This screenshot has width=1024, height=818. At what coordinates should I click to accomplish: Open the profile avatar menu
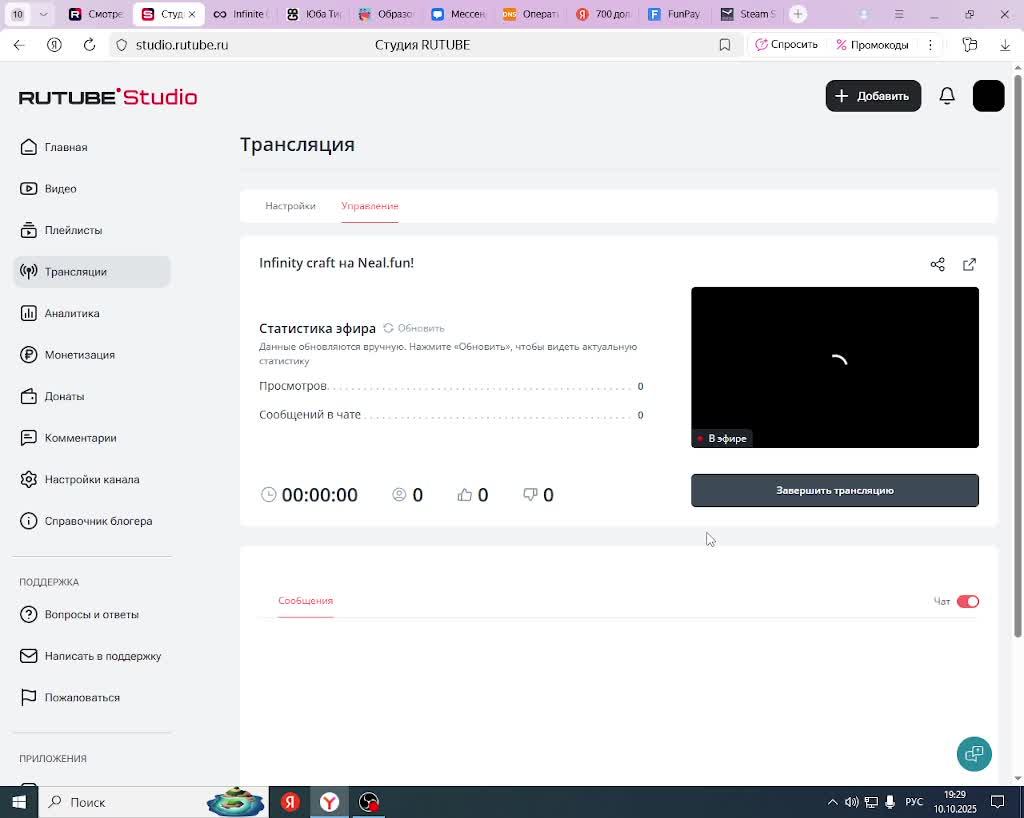988,96
